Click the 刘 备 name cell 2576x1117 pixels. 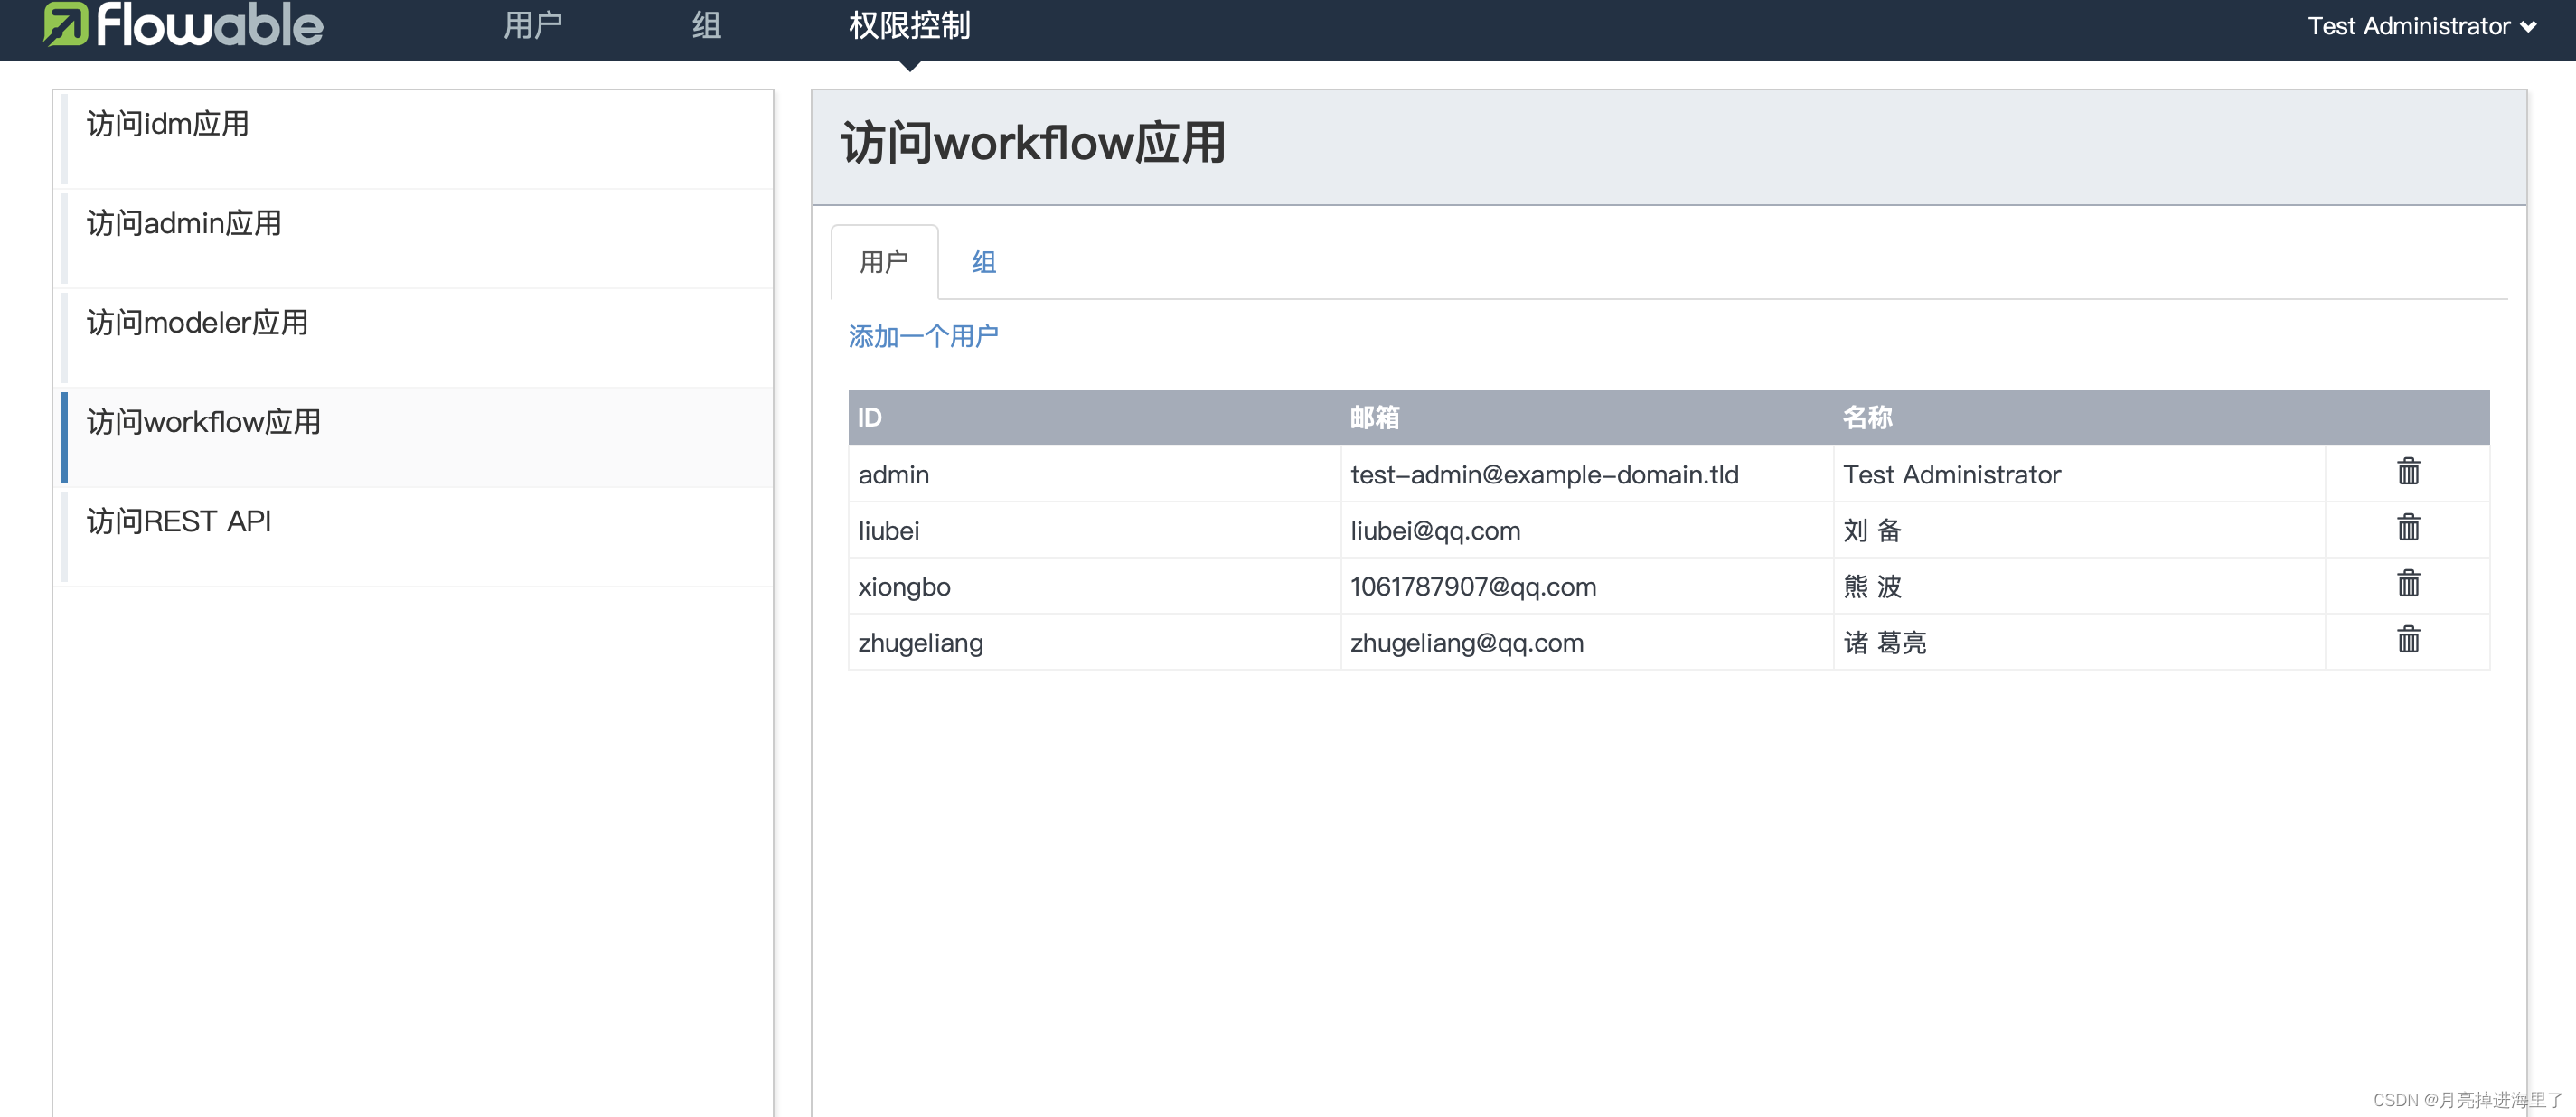[x=2079, y=530]
